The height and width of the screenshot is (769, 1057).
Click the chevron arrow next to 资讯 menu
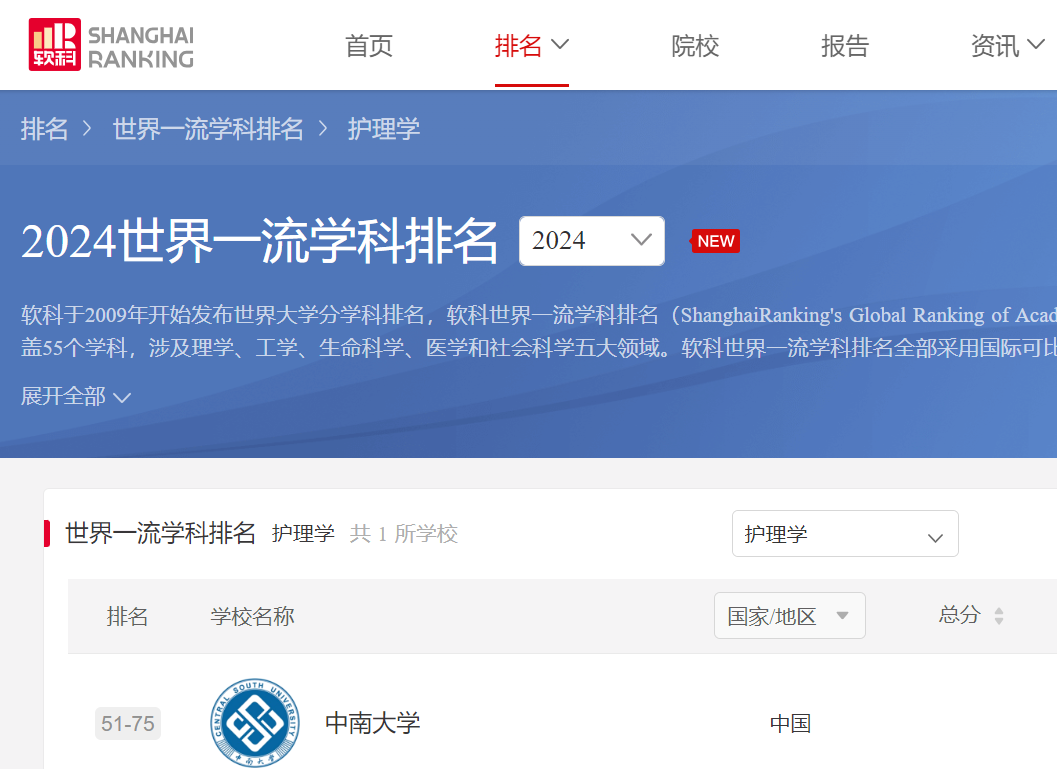pos(1037,45)
